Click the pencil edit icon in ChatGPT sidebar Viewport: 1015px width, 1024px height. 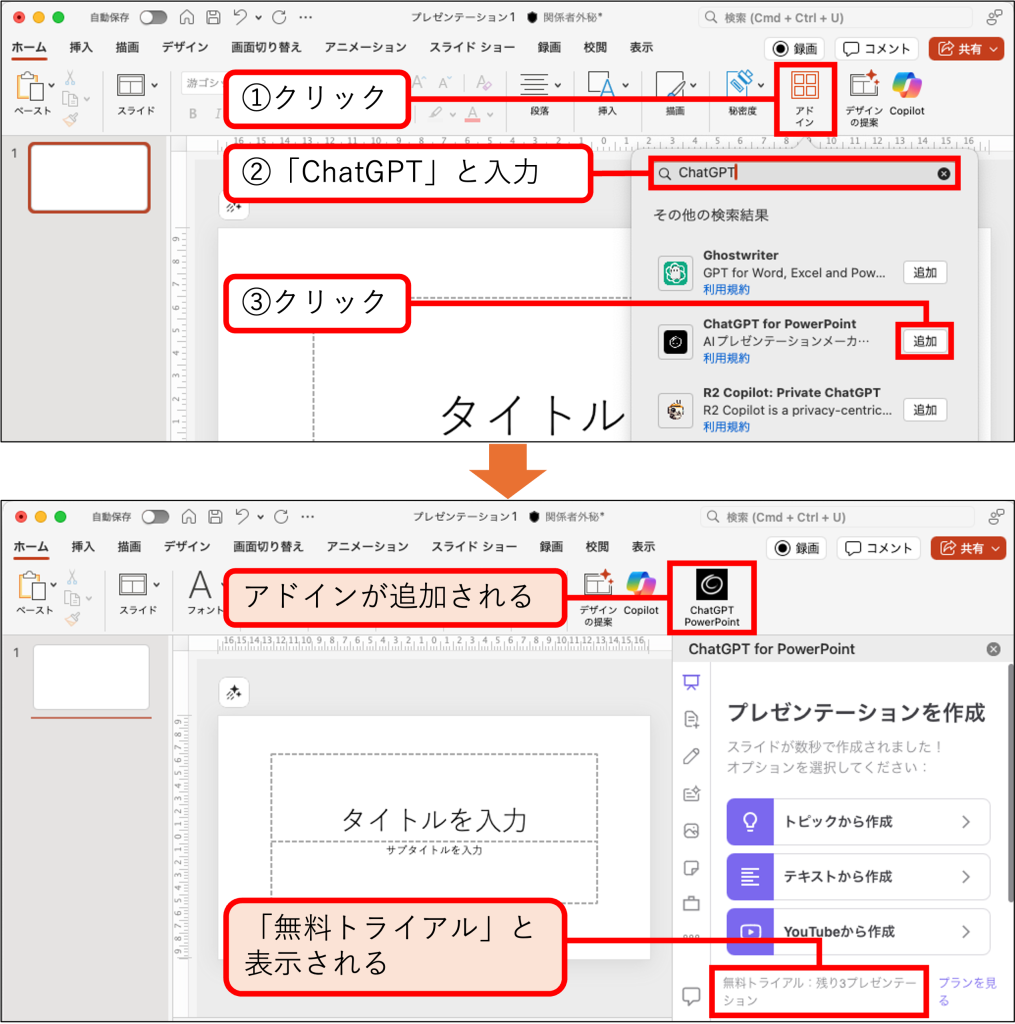691,756
